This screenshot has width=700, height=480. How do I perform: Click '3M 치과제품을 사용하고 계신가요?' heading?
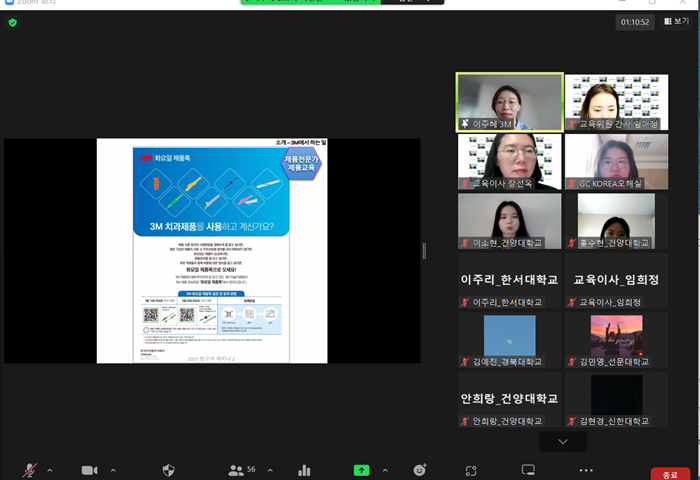(x=212, y=226)
